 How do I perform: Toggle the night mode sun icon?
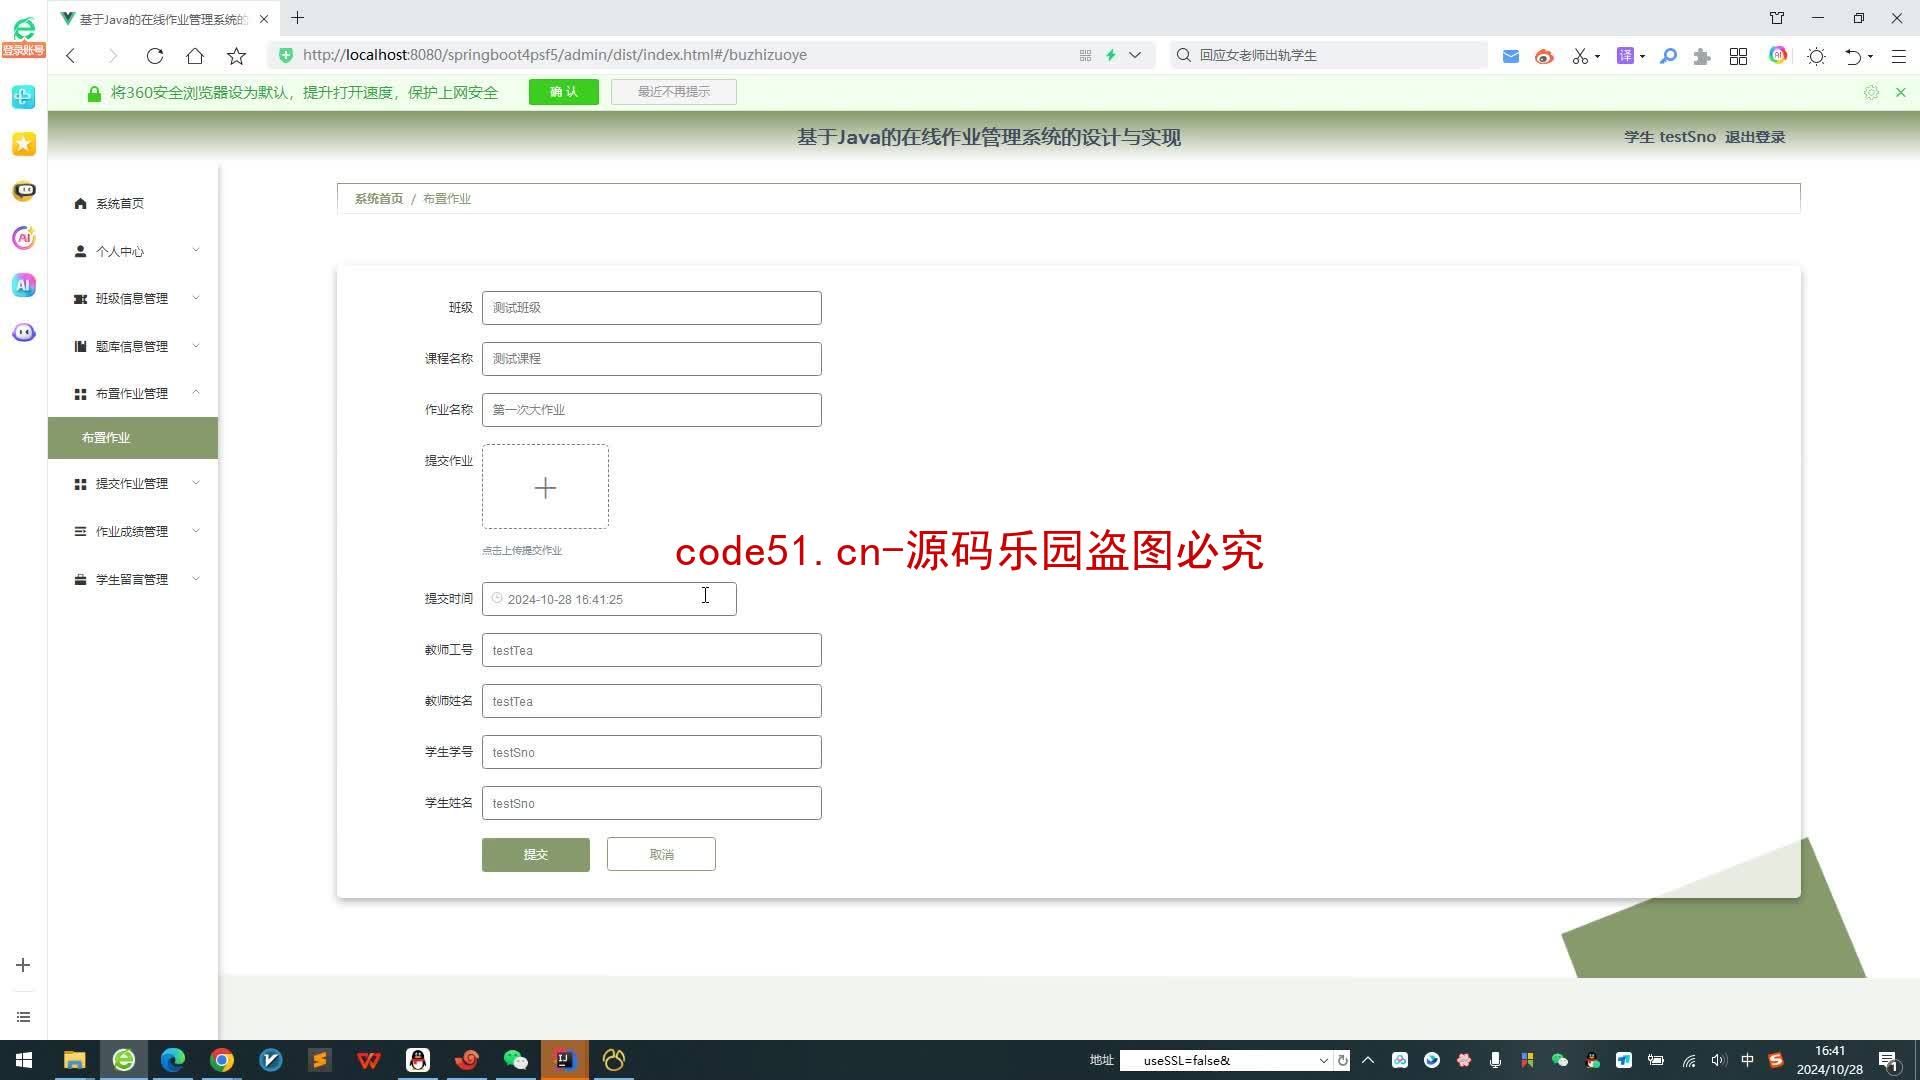[1817, 56]
